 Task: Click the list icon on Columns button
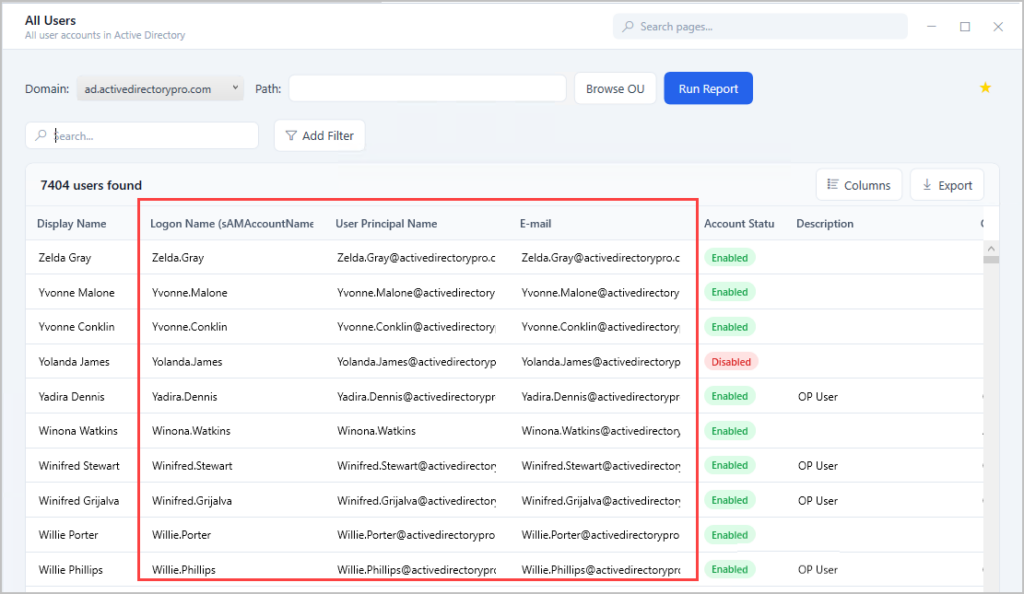[833, 184]
